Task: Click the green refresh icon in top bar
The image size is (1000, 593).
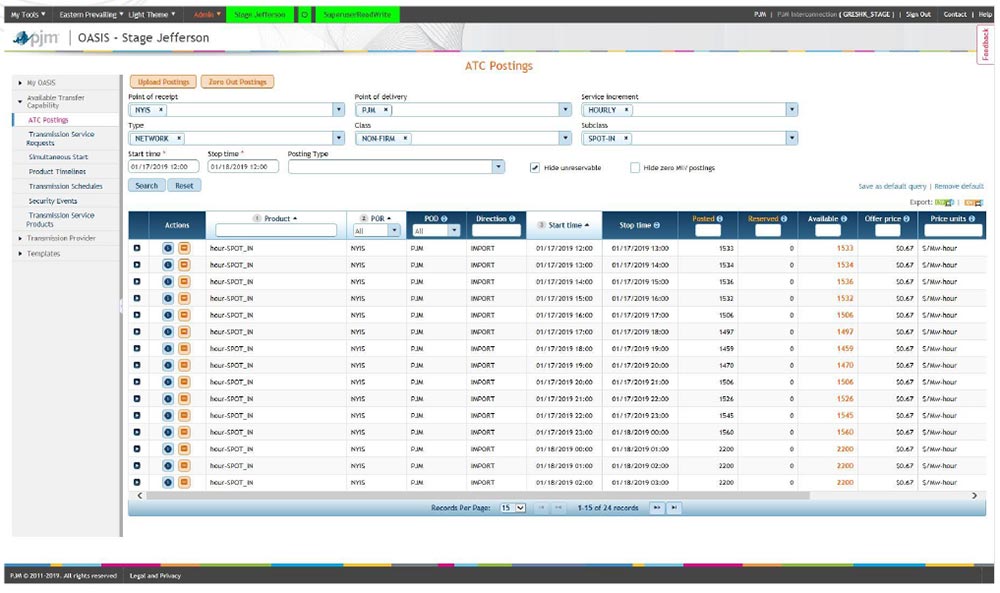Action: [304, 15]
